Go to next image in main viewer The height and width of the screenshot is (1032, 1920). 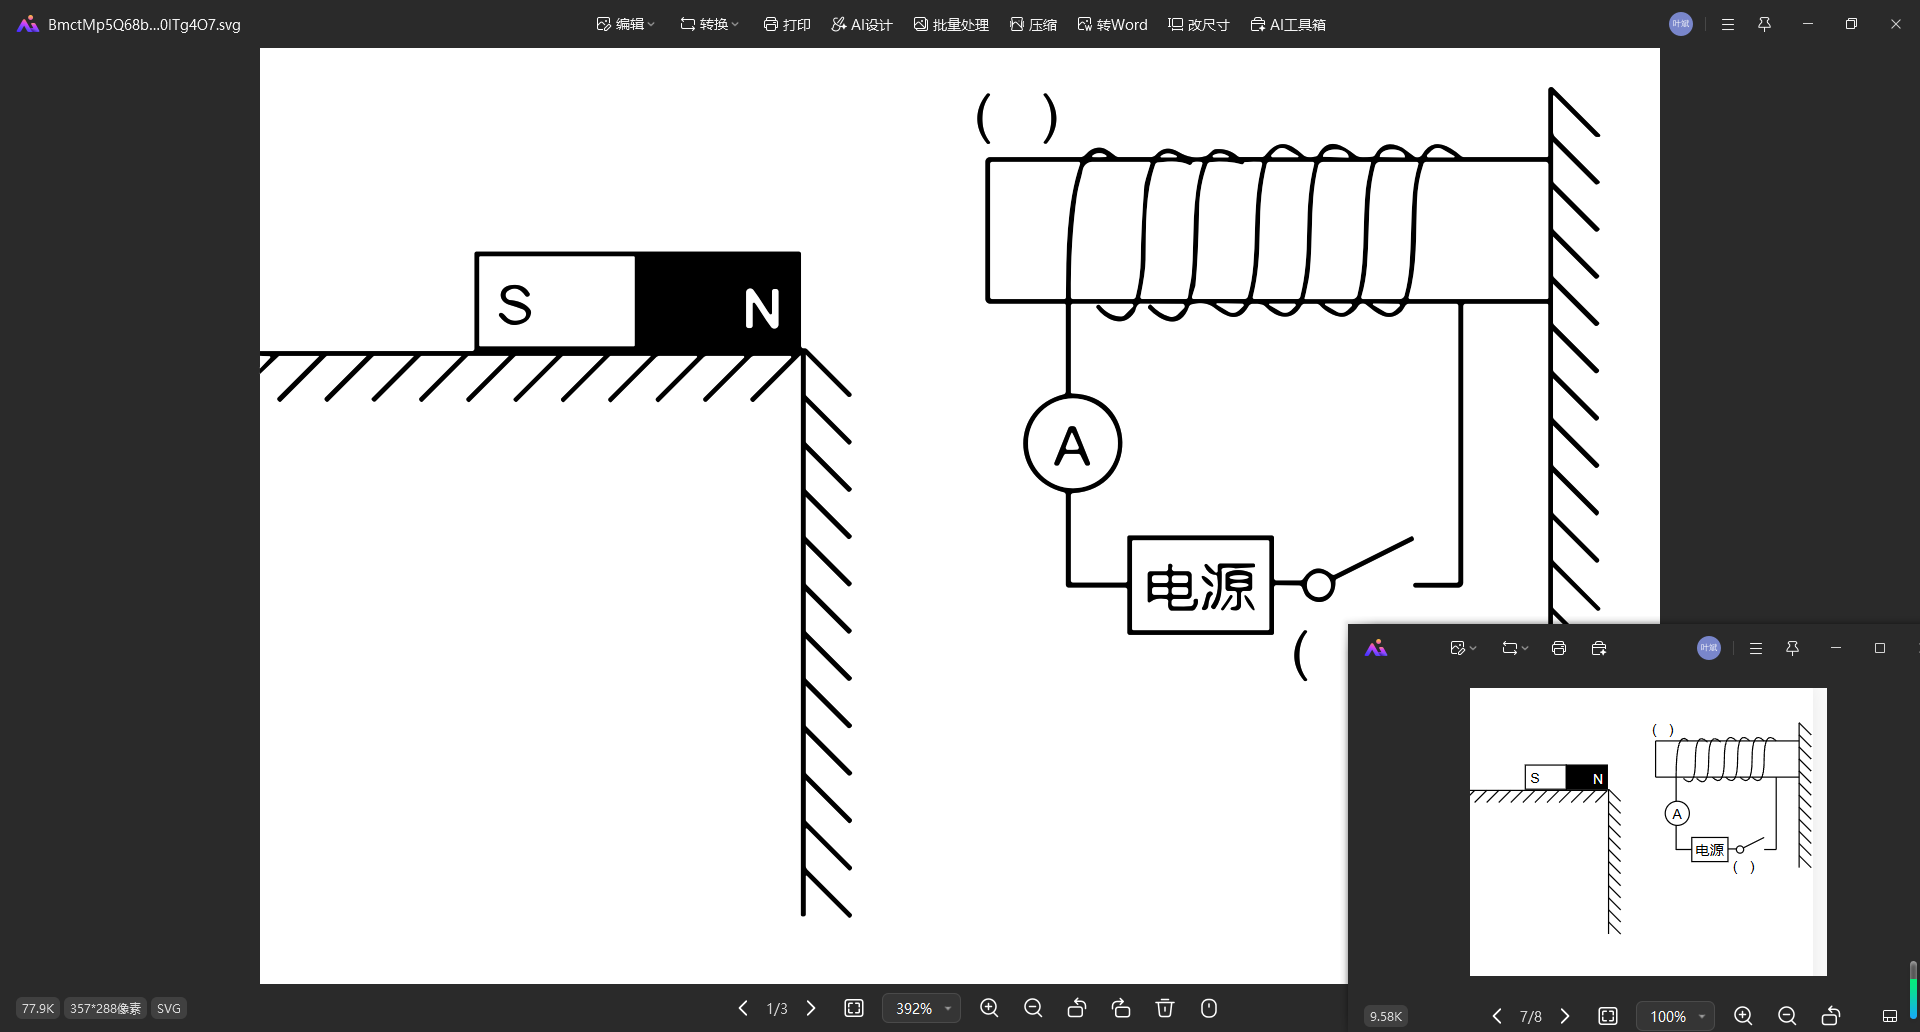tap(811, 1008)
